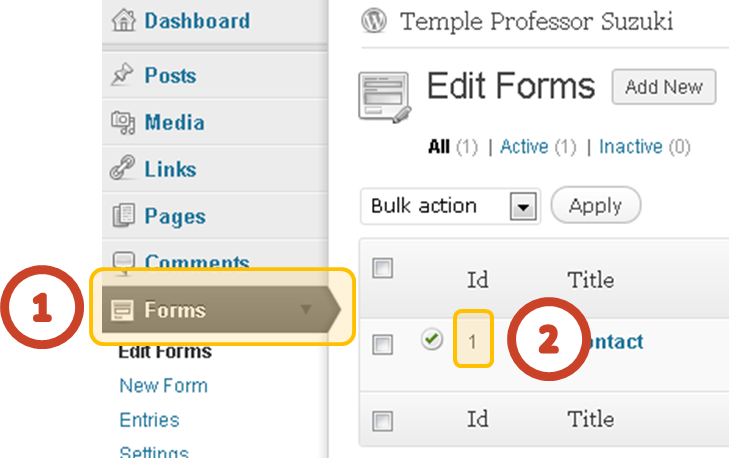Toggle the green active checkmark for form 1
The width and height of the screenshot is (729, 458).
click(x=431, y=339)
